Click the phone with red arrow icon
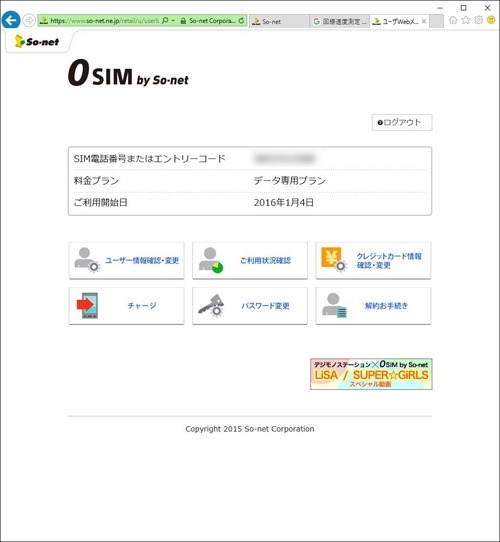Image resolution: width=500 pixels, height=542 pixels. click(x=87, y=305)
